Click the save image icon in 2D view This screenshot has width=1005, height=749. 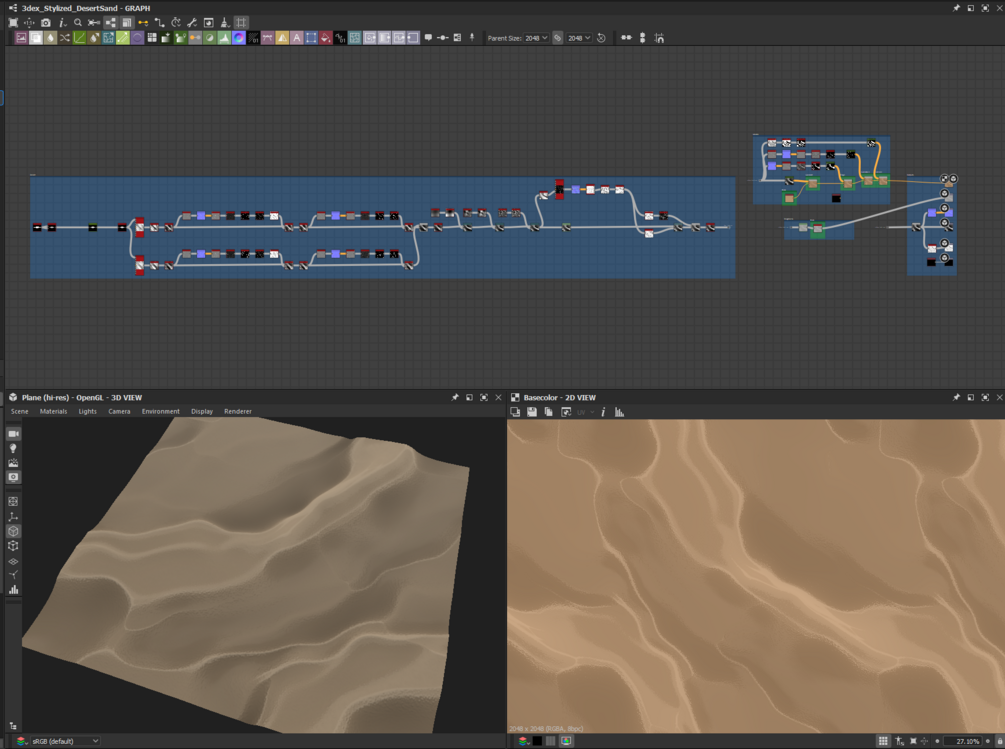coord(532,412)
